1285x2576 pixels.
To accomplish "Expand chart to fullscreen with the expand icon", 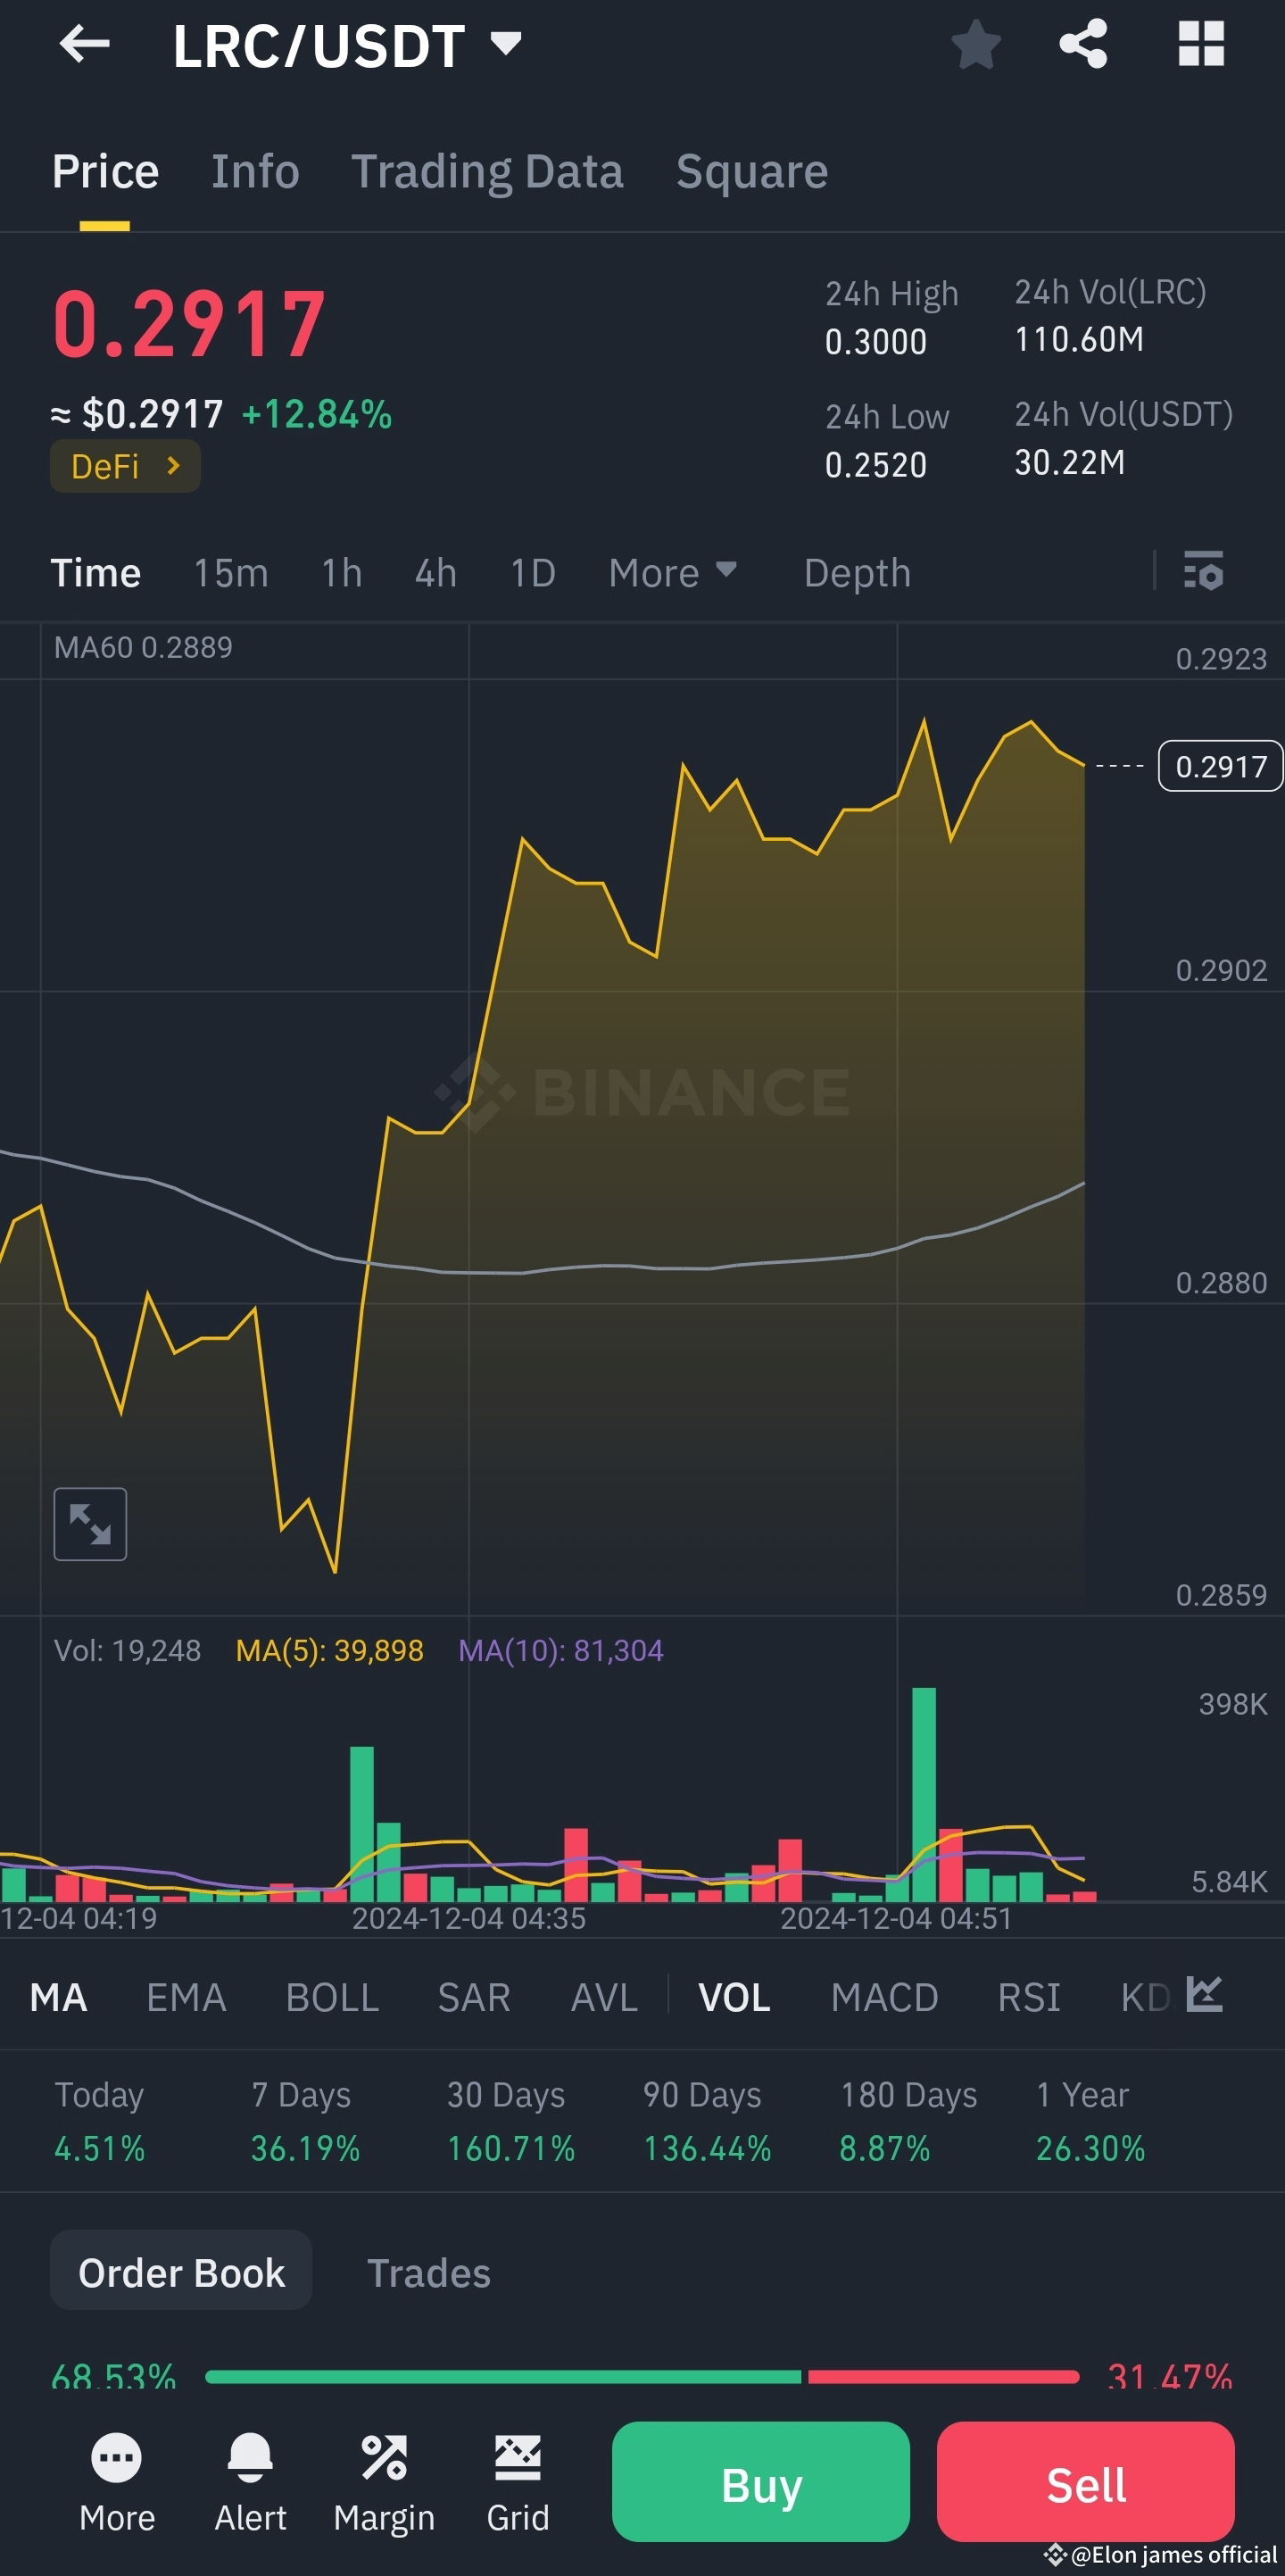I will coord(90,1522).
